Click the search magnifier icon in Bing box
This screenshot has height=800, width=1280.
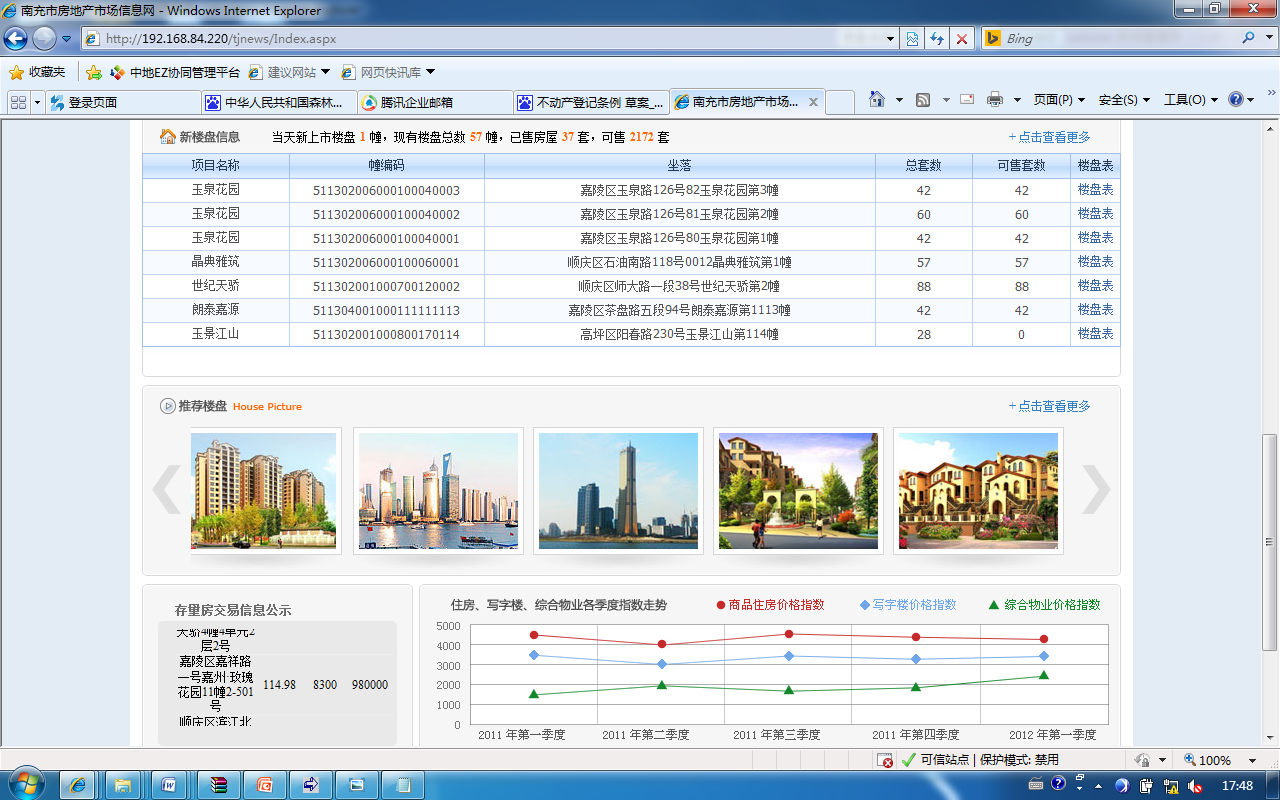click(1250, 38)
